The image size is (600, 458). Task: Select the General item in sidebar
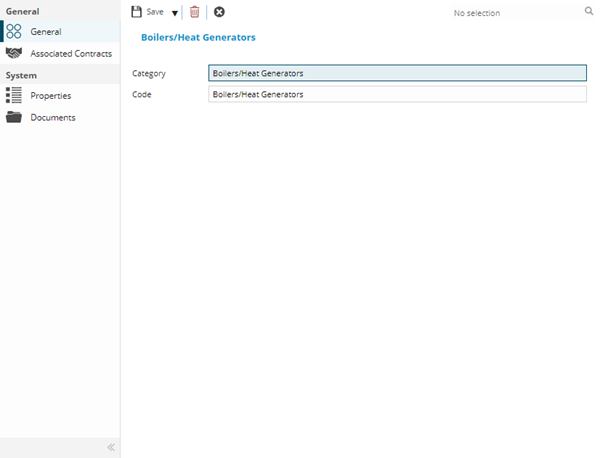46,32
